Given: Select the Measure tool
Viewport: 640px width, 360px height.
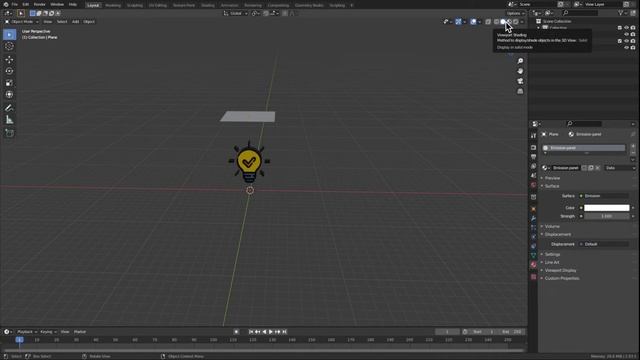Looking at the screenshot, I should 9,120.
